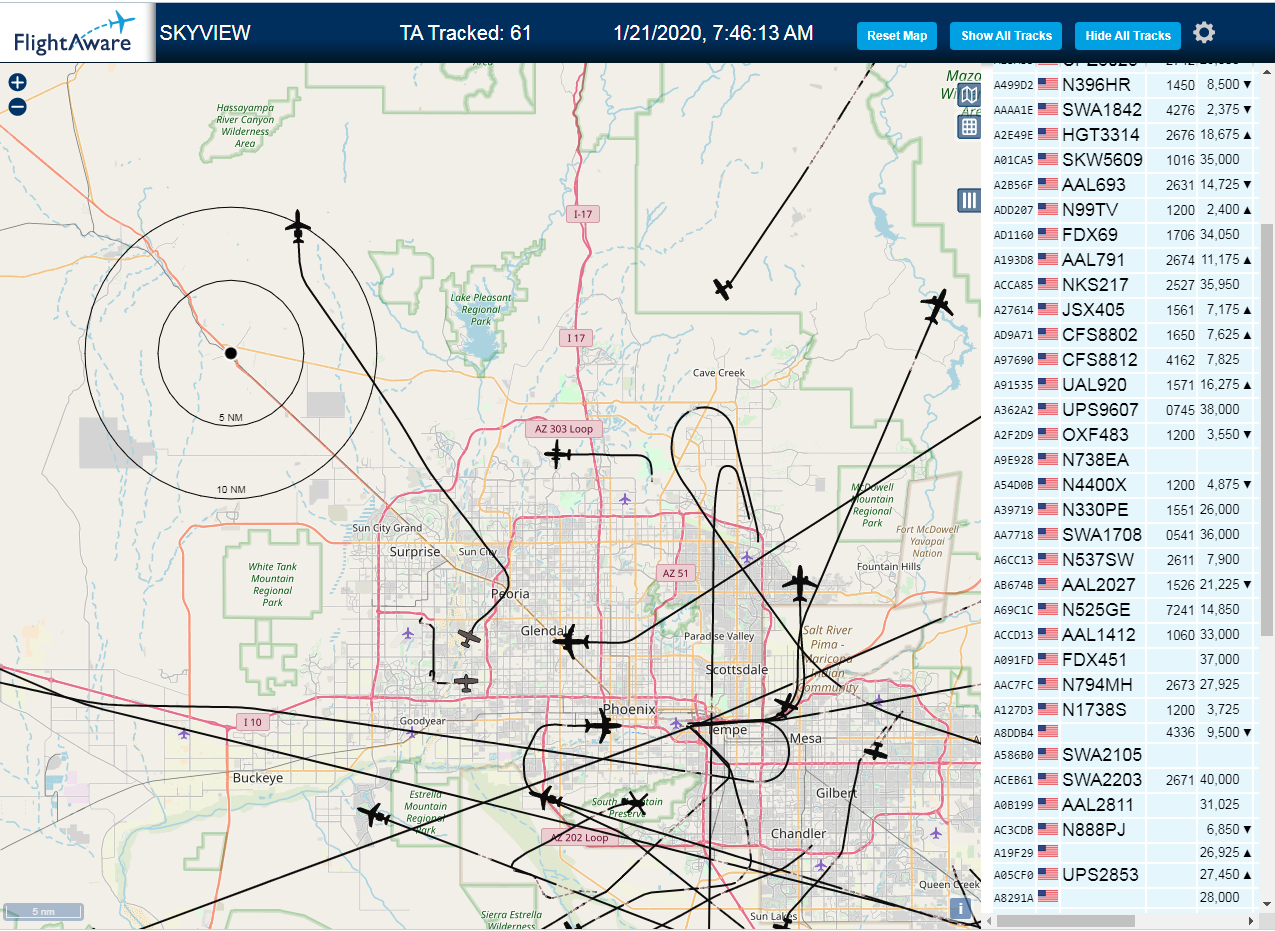Select aircraft icon next to Glendale label
1275x931 pixels.
pyautogui.click(x=572, y=641)
